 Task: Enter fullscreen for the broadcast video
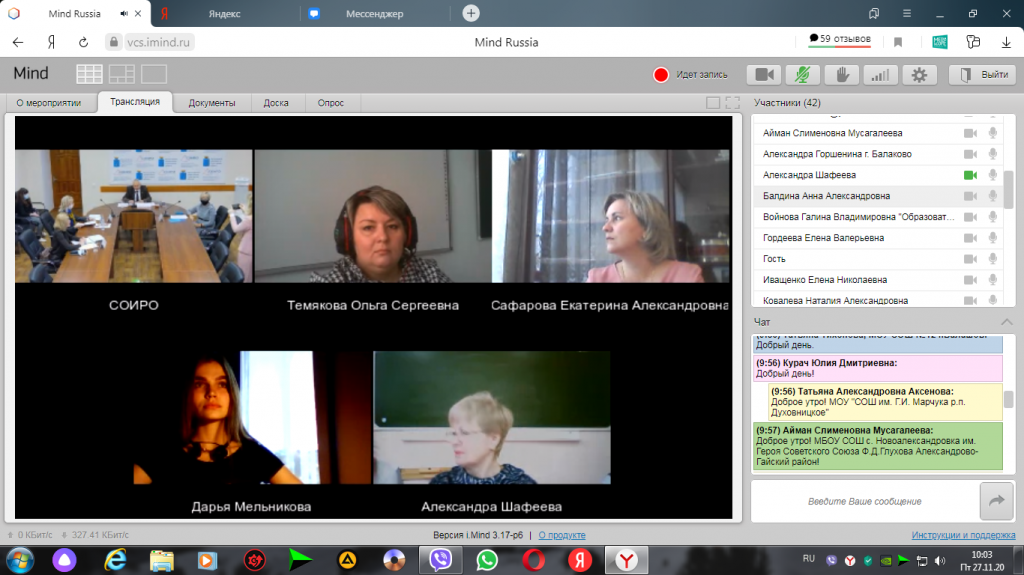point(732,103)
